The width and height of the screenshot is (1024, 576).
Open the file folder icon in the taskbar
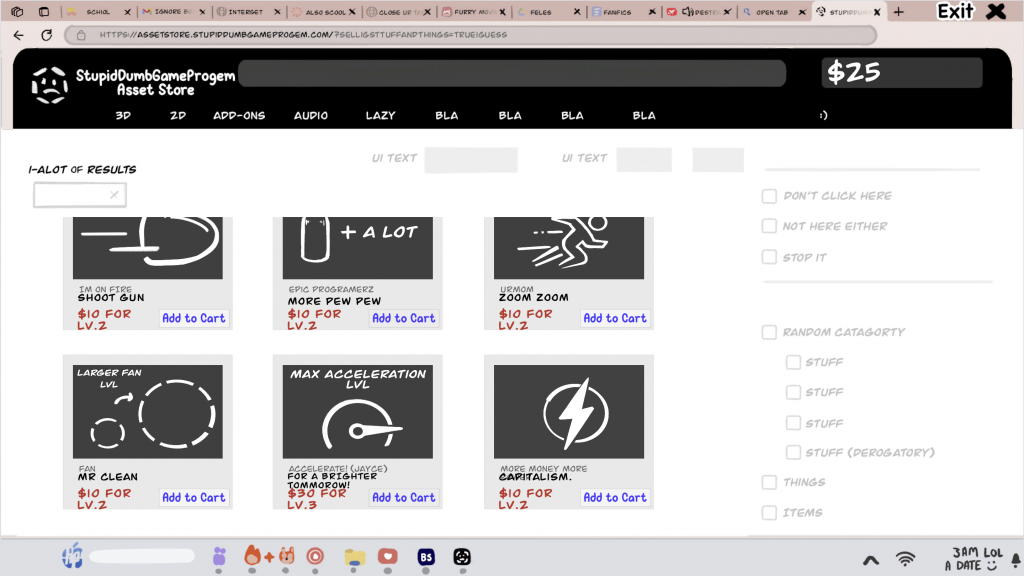353,556
